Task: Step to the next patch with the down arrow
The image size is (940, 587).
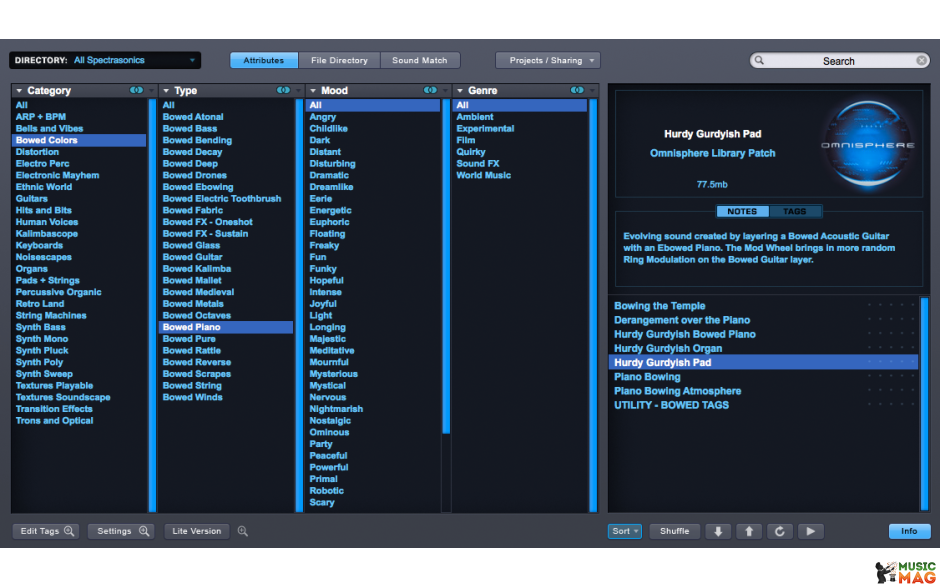Action: 718,531
